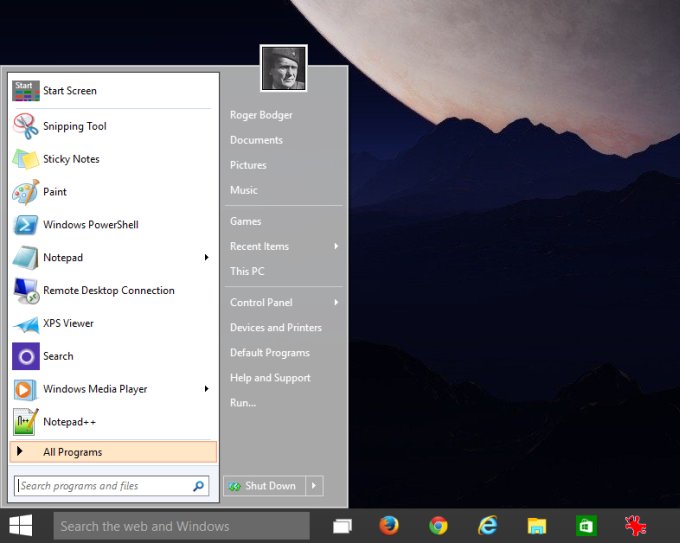Expand the Notepad submenu arrow
Viewport: 680px width, 543px height.
coord(207,258)
